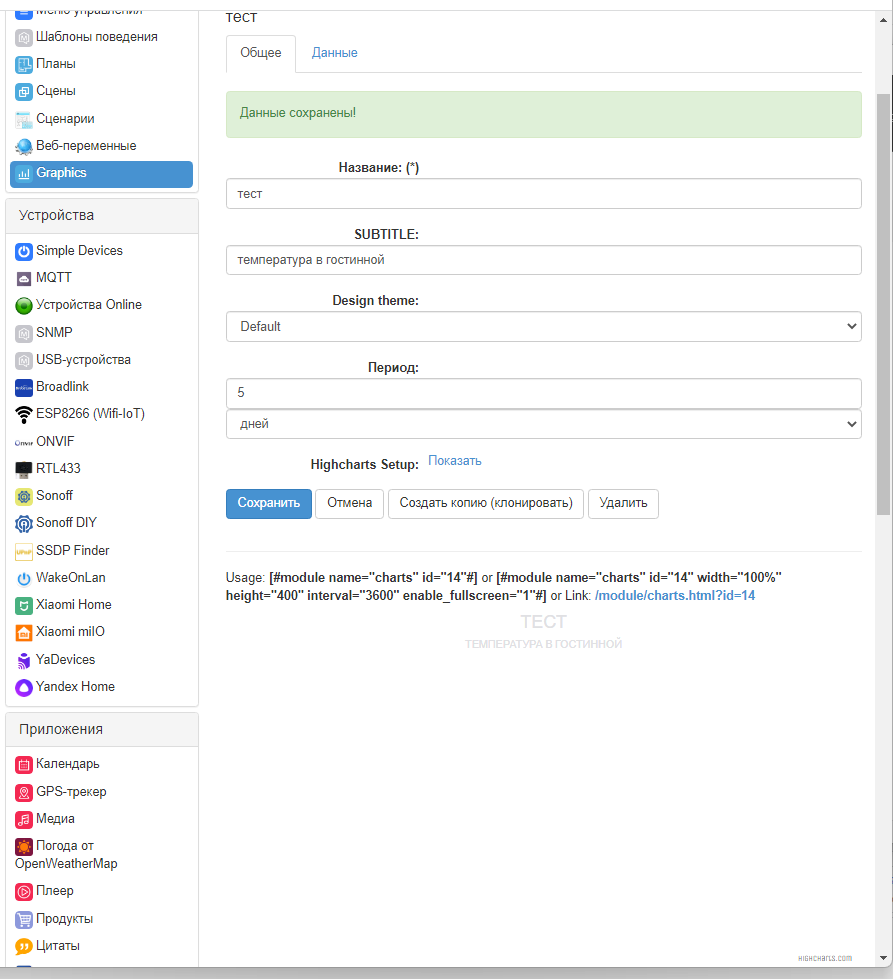This screenshot has width=893, height=979.
Task: Open the Sonoff DIY icon
Action: click(x=24, y=524)
